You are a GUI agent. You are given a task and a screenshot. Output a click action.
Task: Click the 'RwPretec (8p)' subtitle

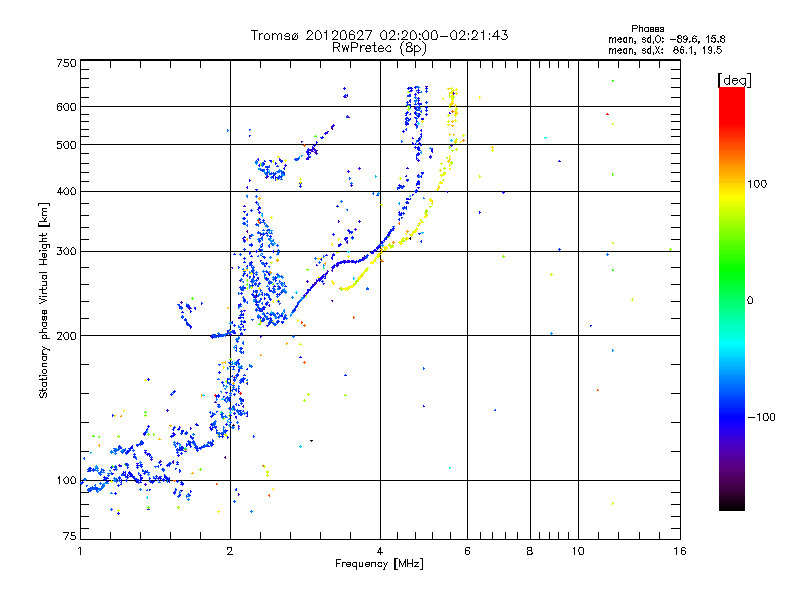tap(379, 48)
